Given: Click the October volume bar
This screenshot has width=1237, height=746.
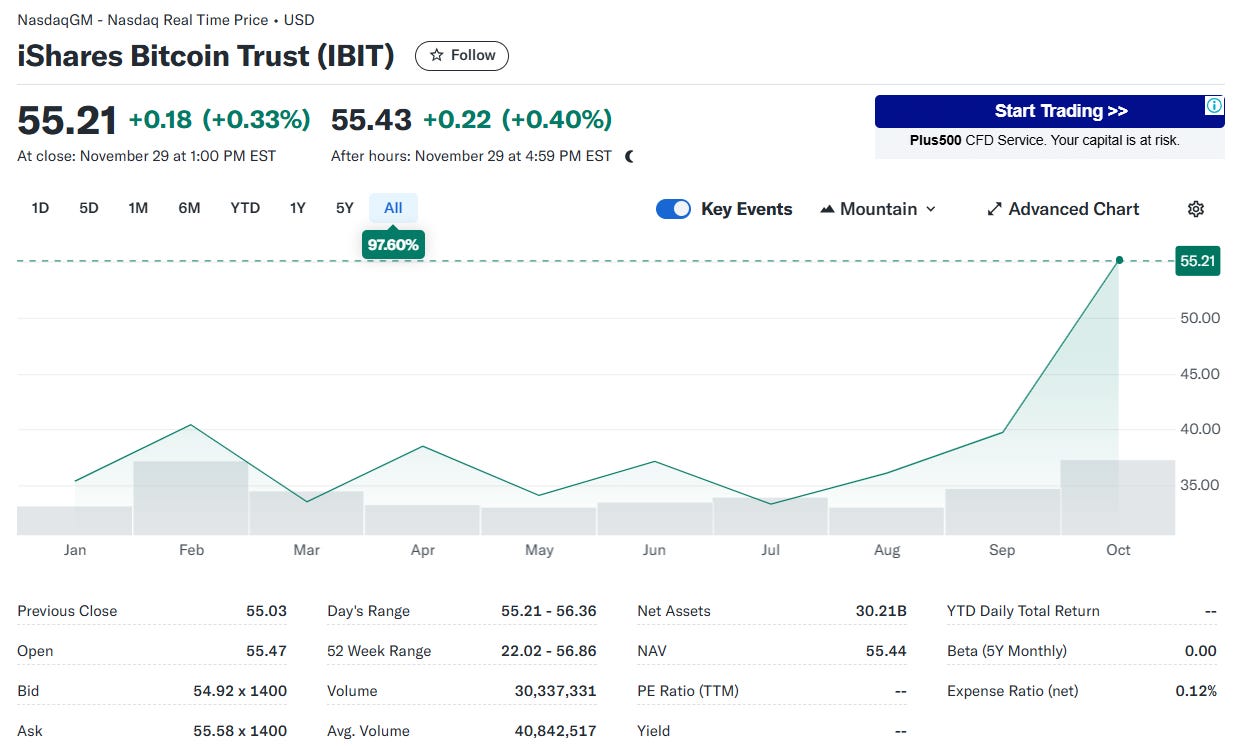Looking at the screenshot, I should [1117, 497].
